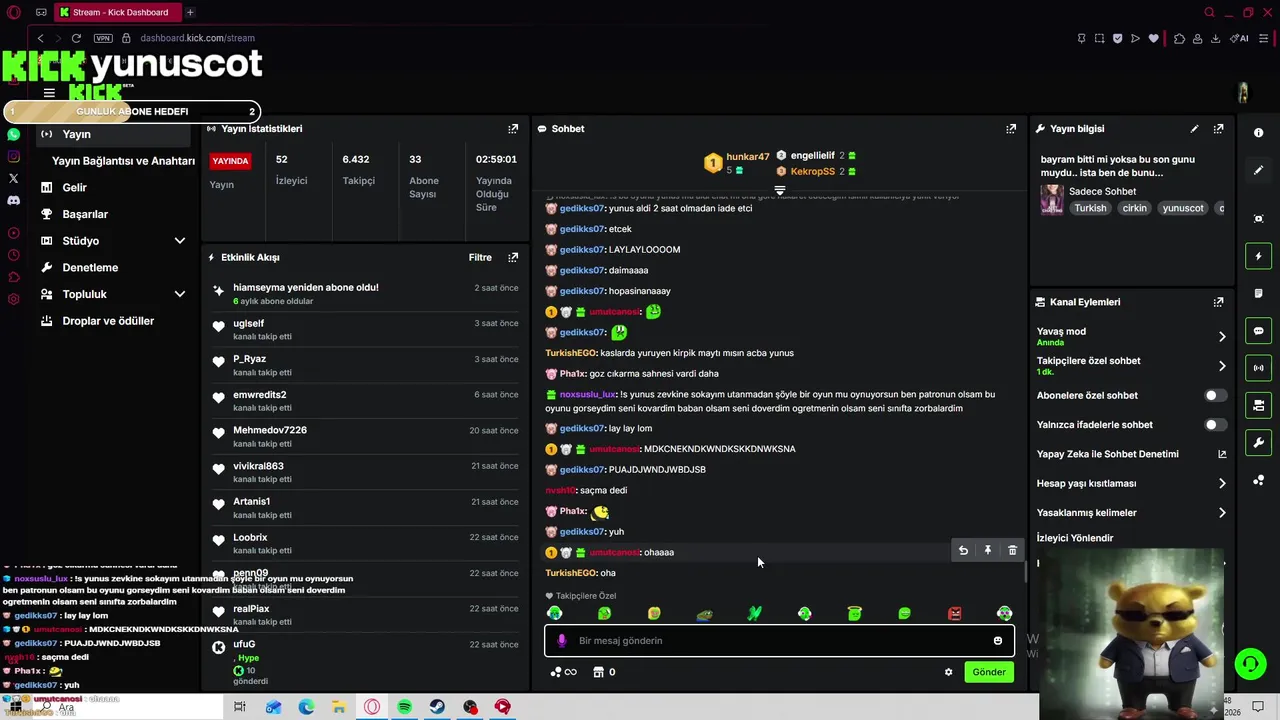Image resolution: width=1280 pixels, height=720 pixels.
Task: Click the wrench icon in right toolbar
Action: point(1258,442)
